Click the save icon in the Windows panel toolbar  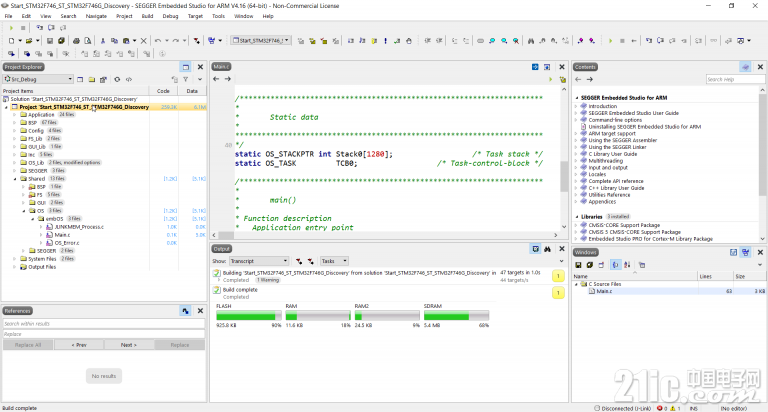tap(578, 265)
